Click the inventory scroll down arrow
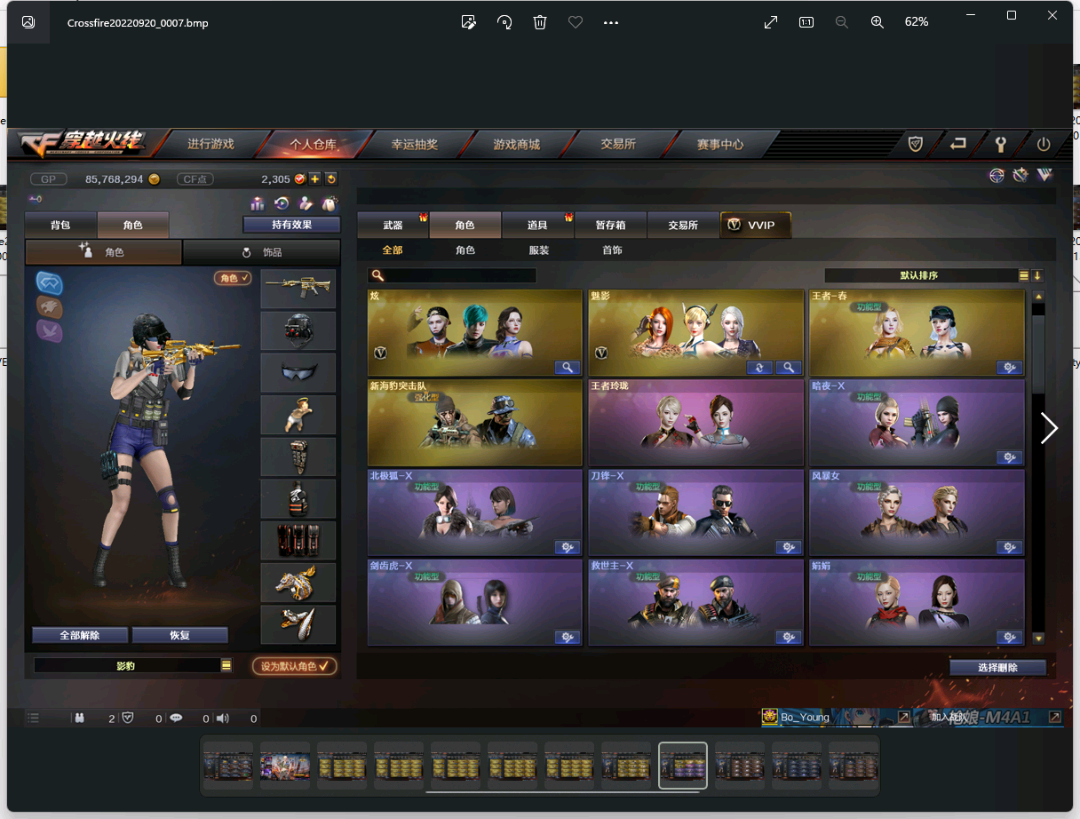 pyautogui.click(x=1039, y=639)
